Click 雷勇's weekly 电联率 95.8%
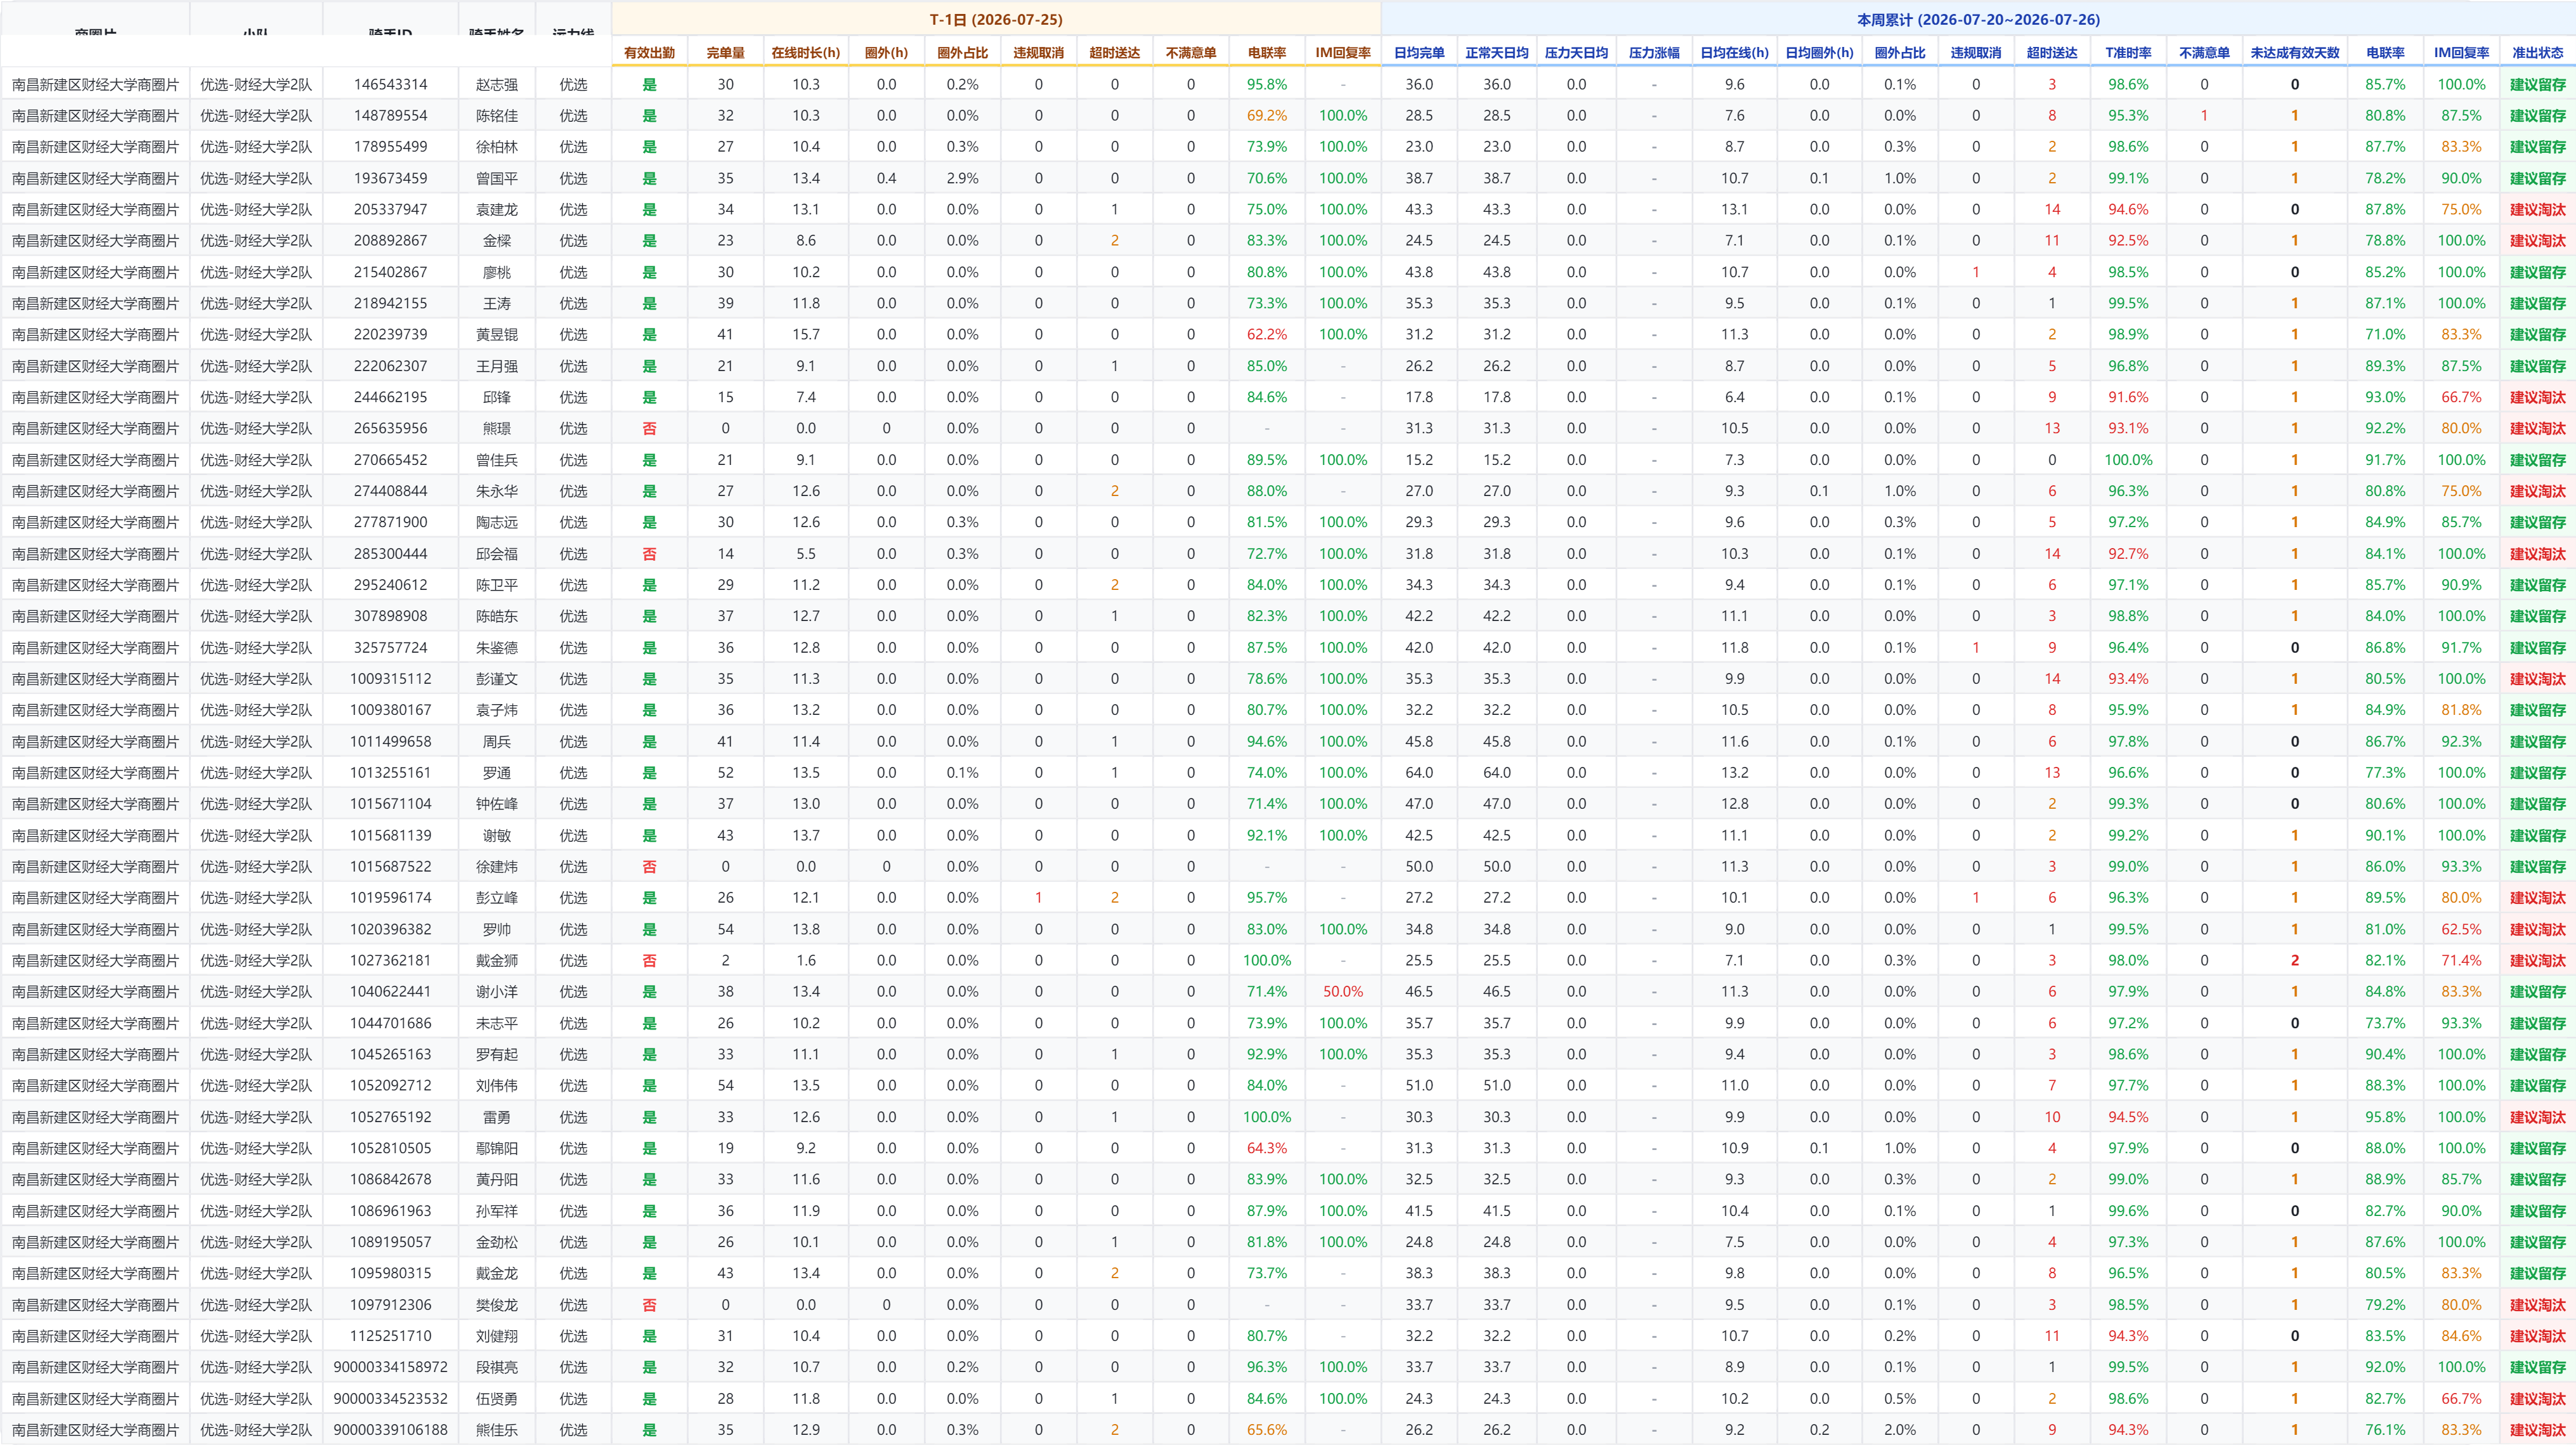This screenshot has width=2576, height=1445. 2385,1117
